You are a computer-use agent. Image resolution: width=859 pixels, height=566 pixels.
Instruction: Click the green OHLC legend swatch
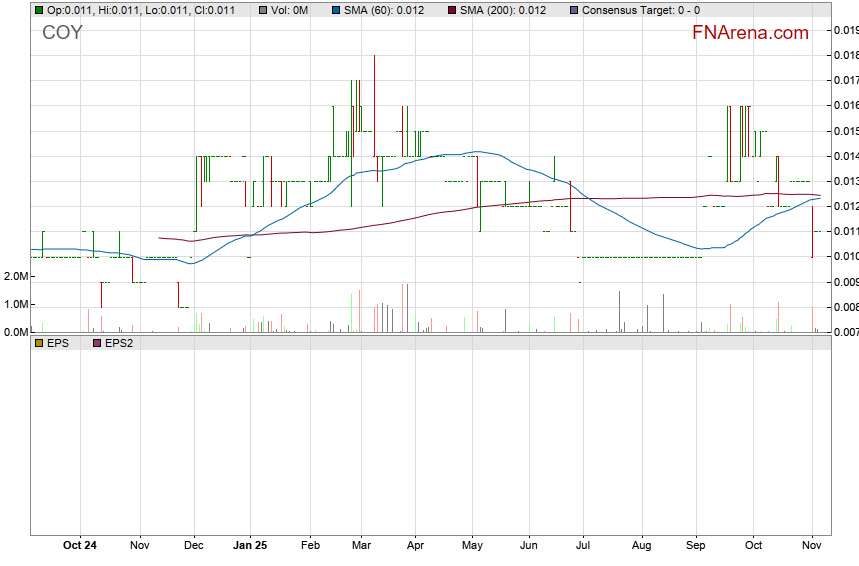38,10
